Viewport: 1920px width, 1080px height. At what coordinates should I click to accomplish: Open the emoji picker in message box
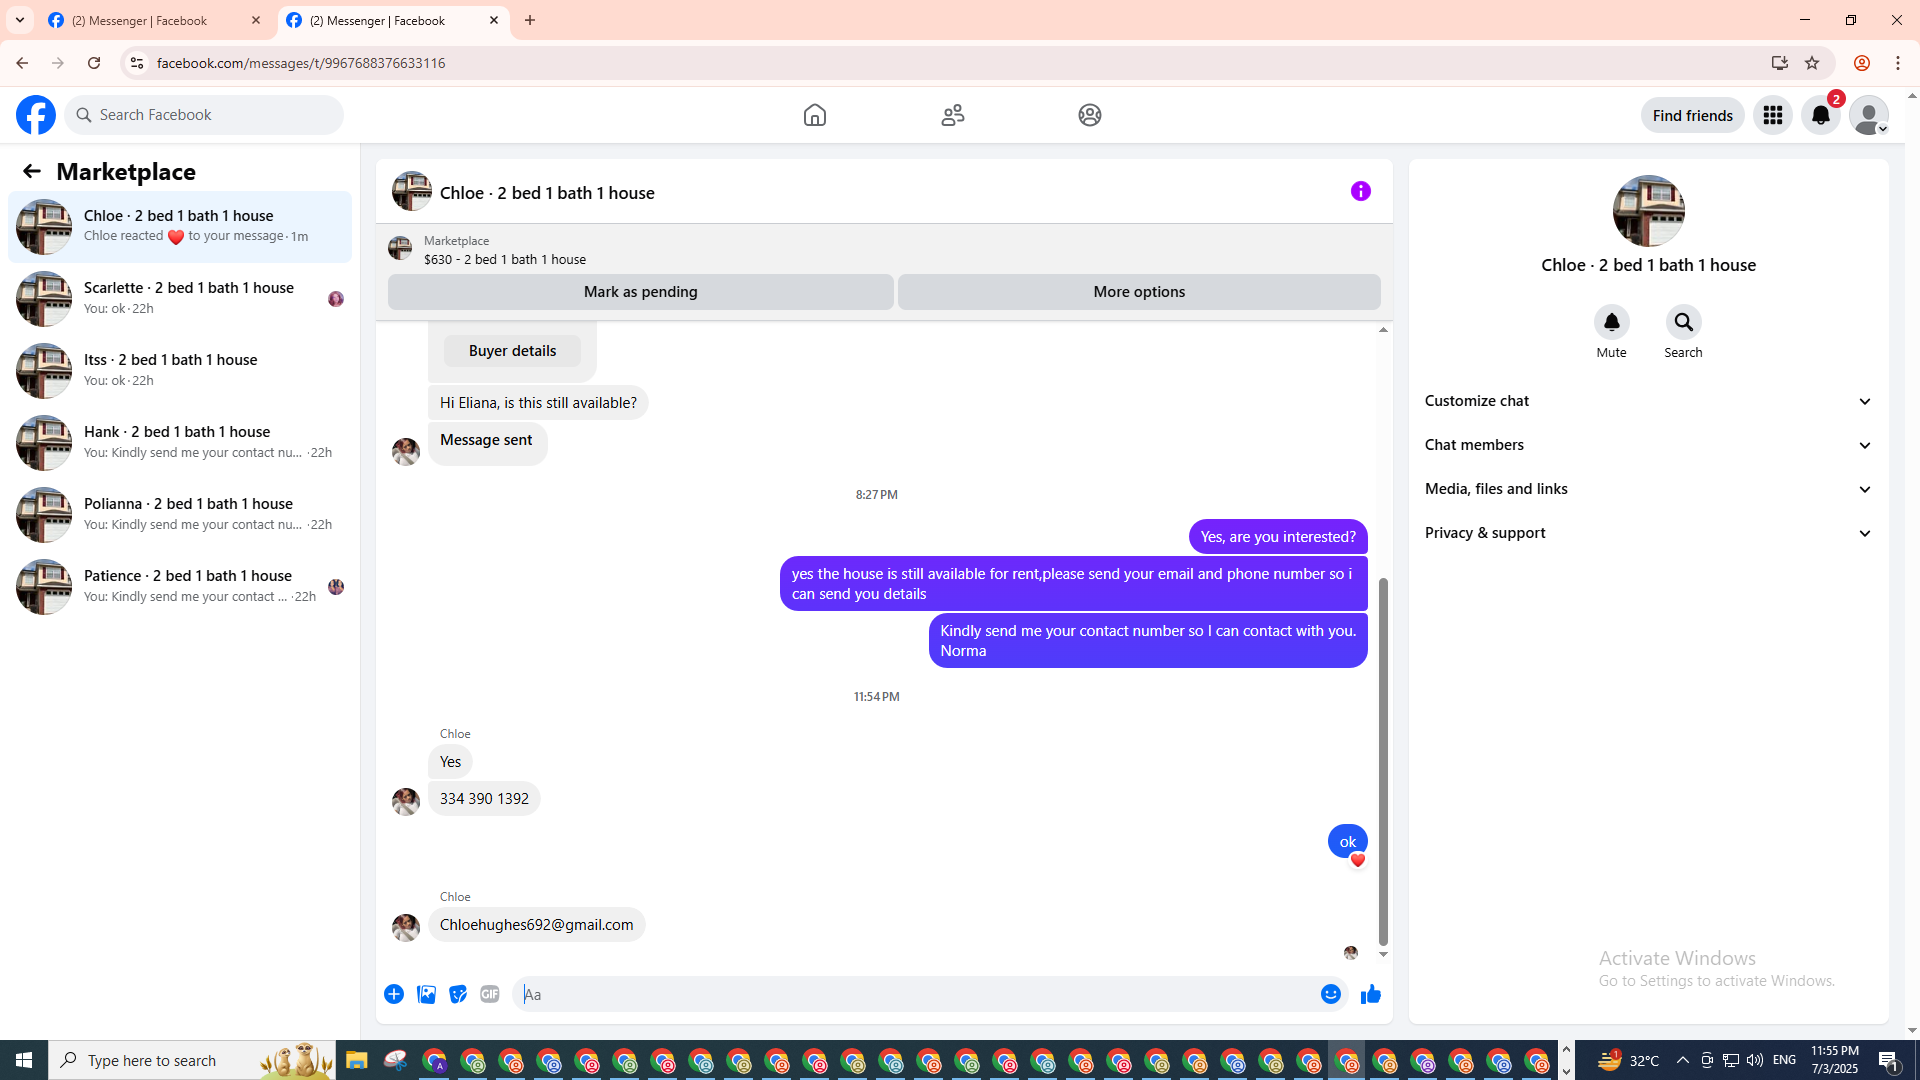click(1330, 994)
